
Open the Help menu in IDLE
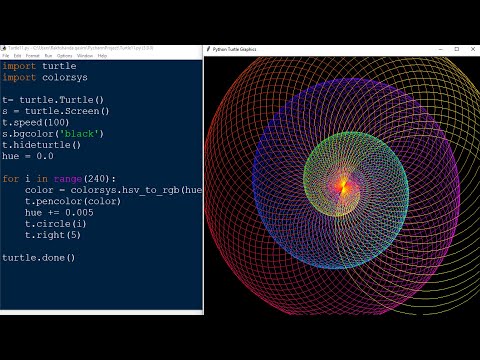click(102, 56)
